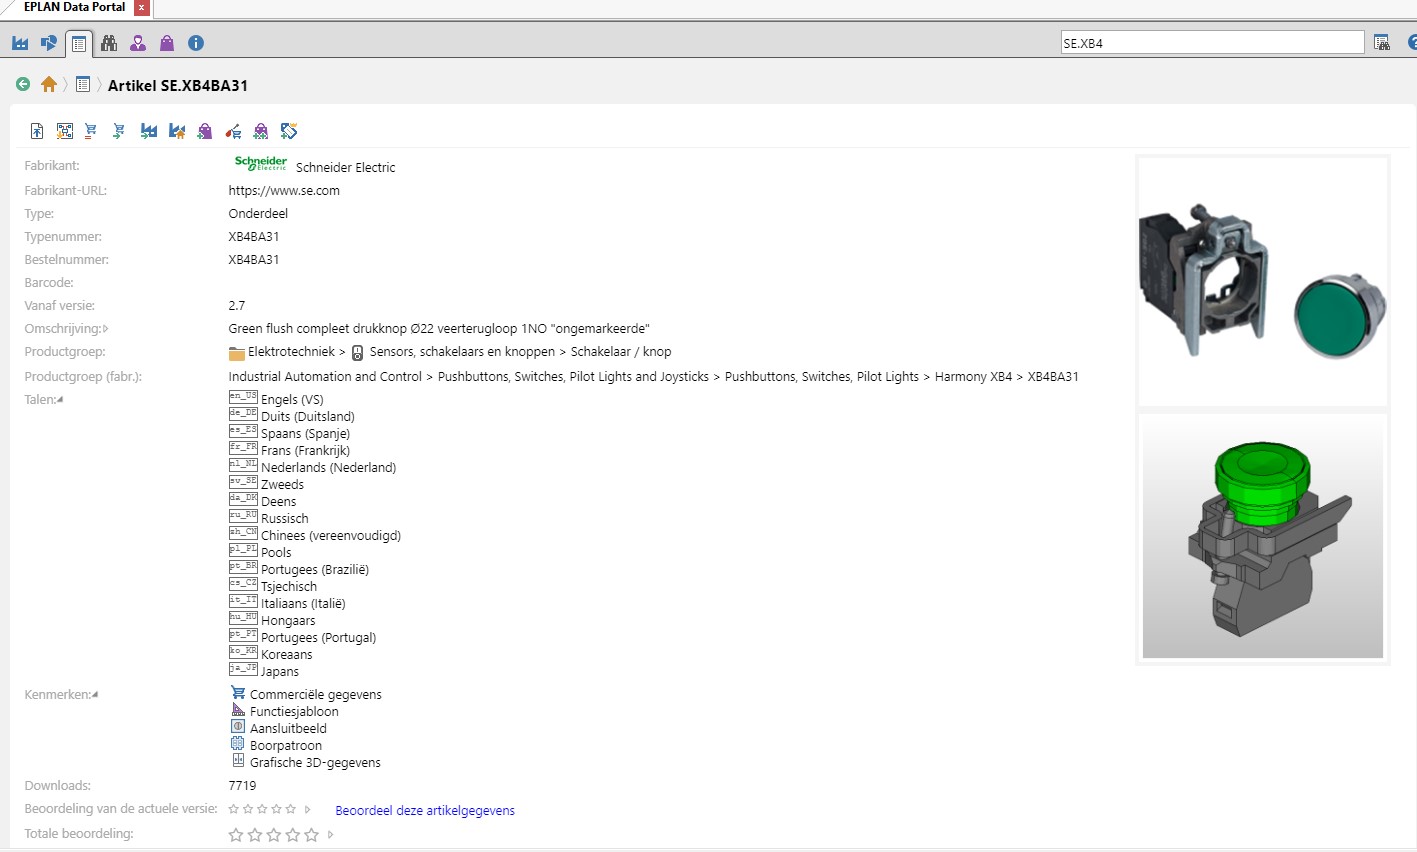The width and height of the screenshot is (1417, 852).
Task: Go to the orange home breadcrumb icon
Action: (49, 85)
